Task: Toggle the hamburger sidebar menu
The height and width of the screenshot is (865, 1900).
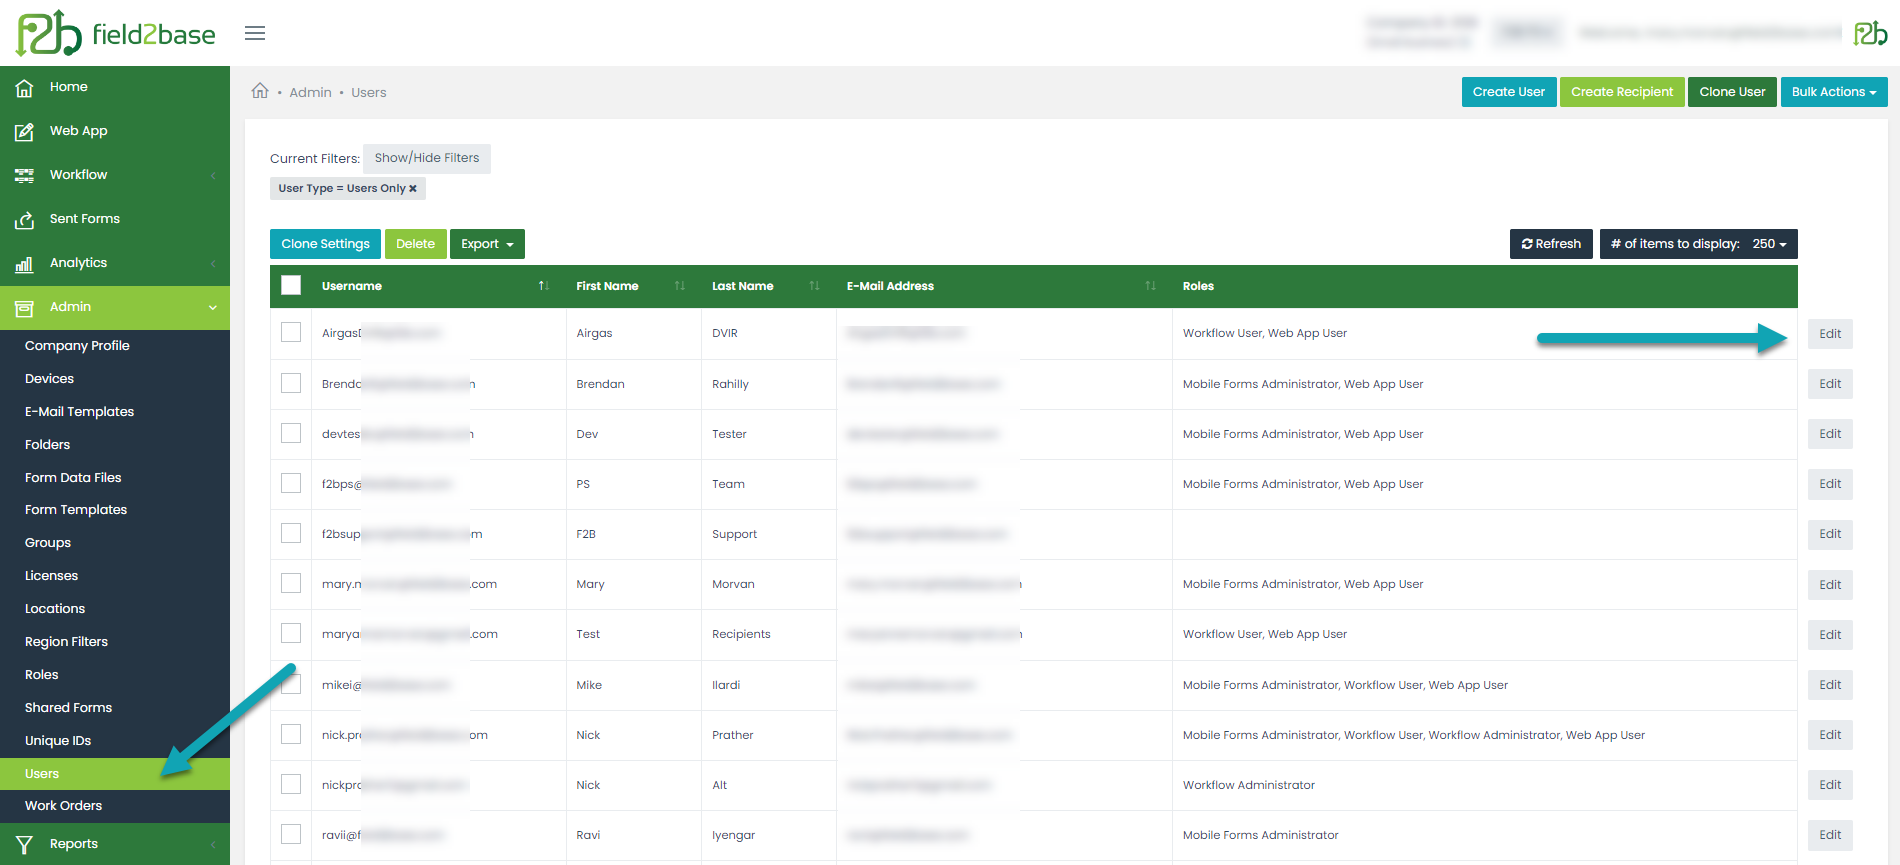Action: pos(255,33)
